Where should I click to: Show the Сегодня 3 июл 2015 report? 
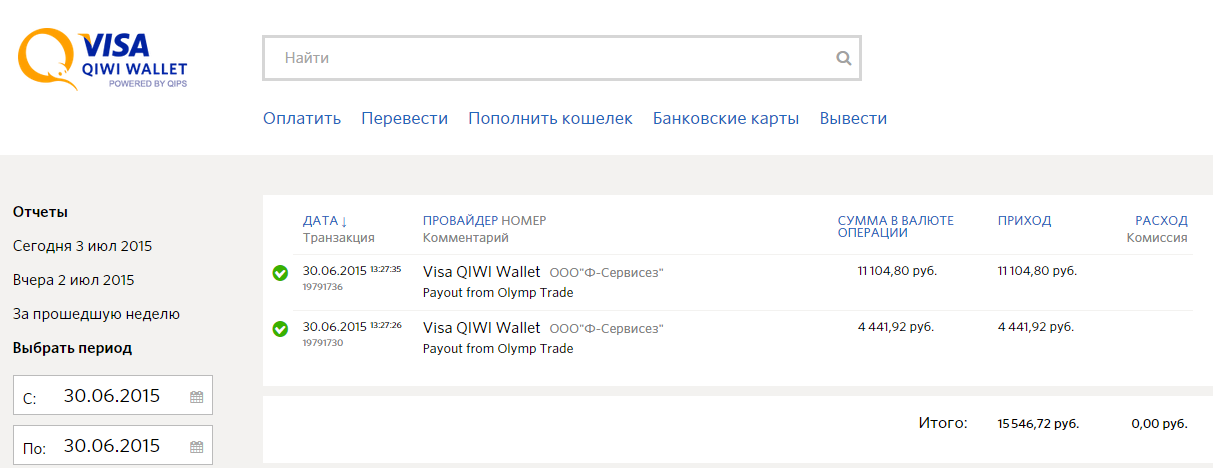tap(82, 246)
